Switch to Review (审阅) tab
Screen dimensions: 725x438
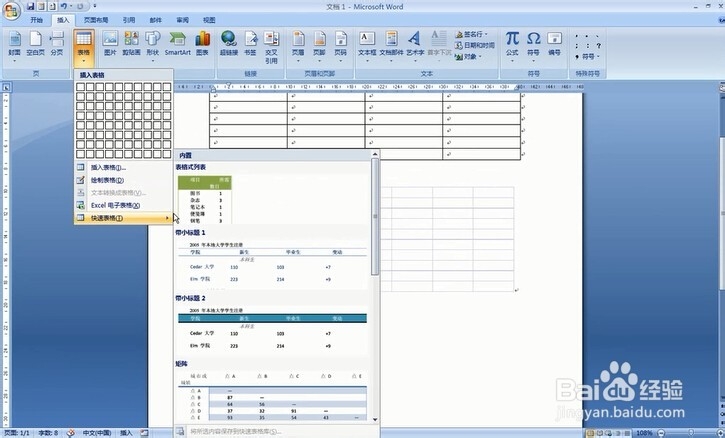tap(183, 20)
